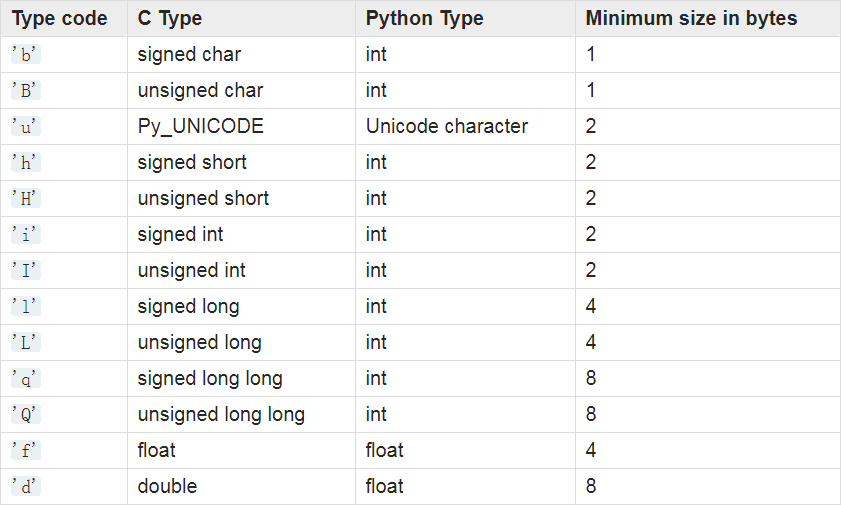
Task: Click the signed char cell
Action: click(189, 55)
